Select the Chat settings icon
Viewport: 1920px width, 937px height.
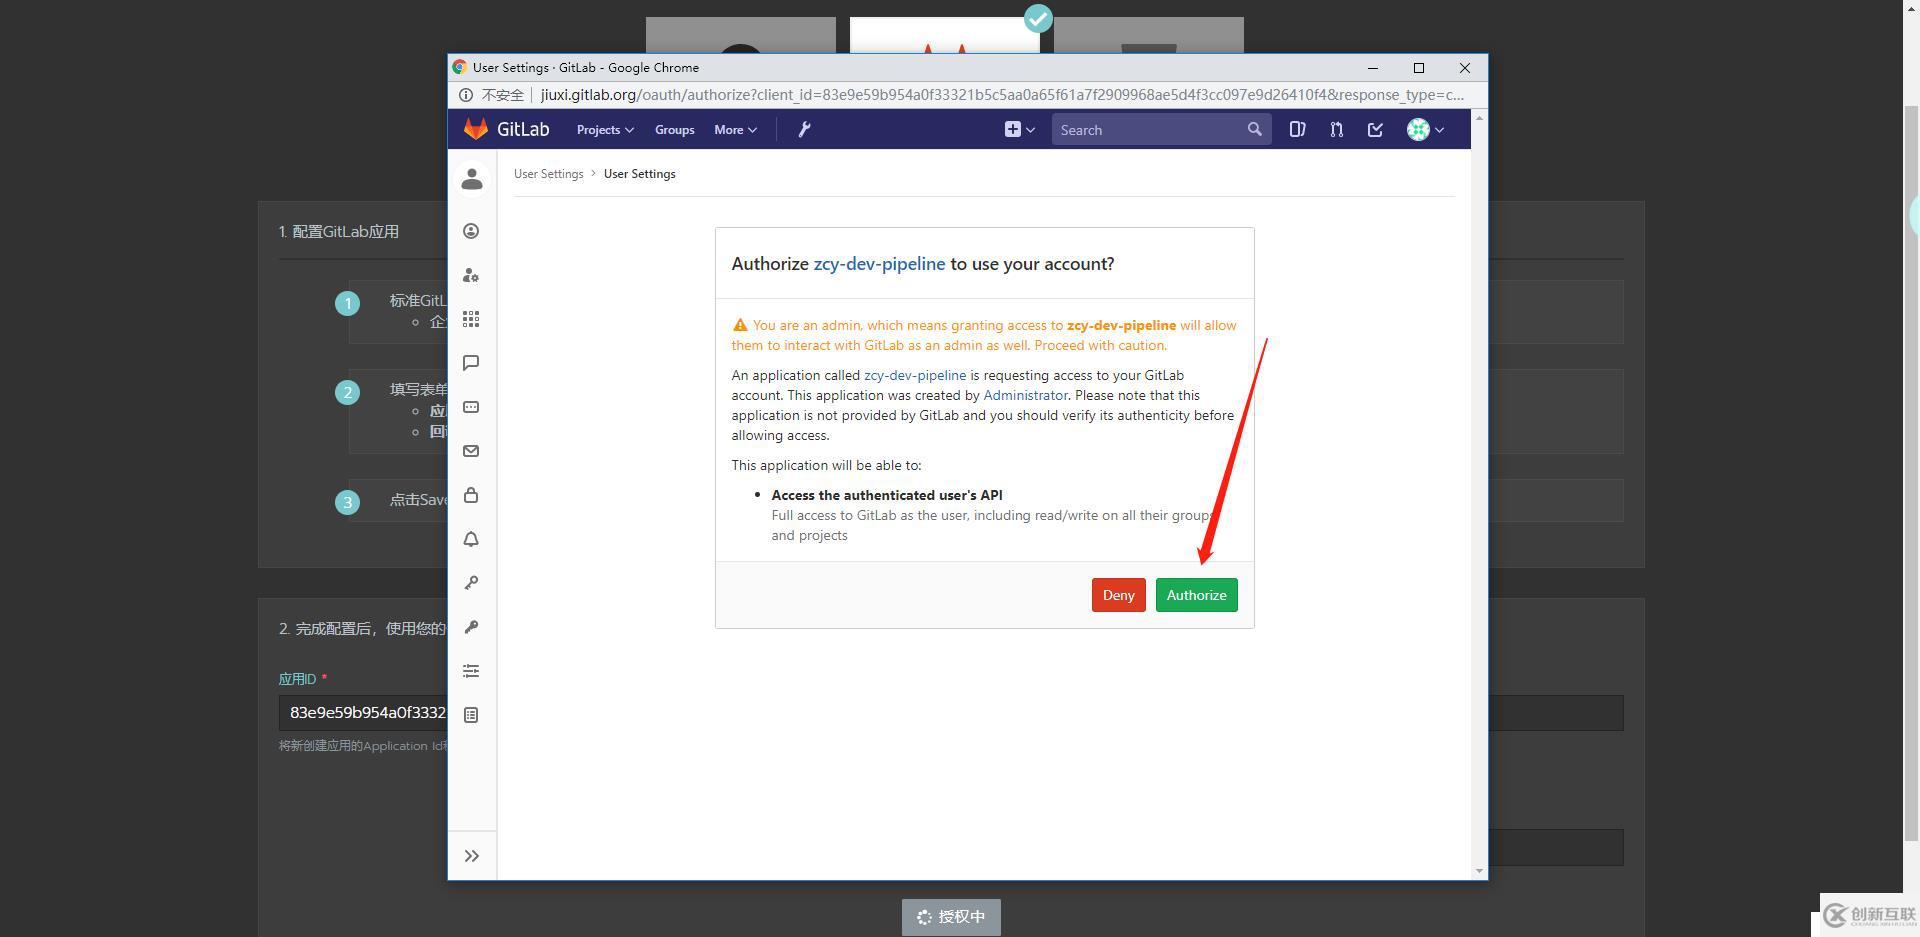pyautogui.click(x=471, y=362)
